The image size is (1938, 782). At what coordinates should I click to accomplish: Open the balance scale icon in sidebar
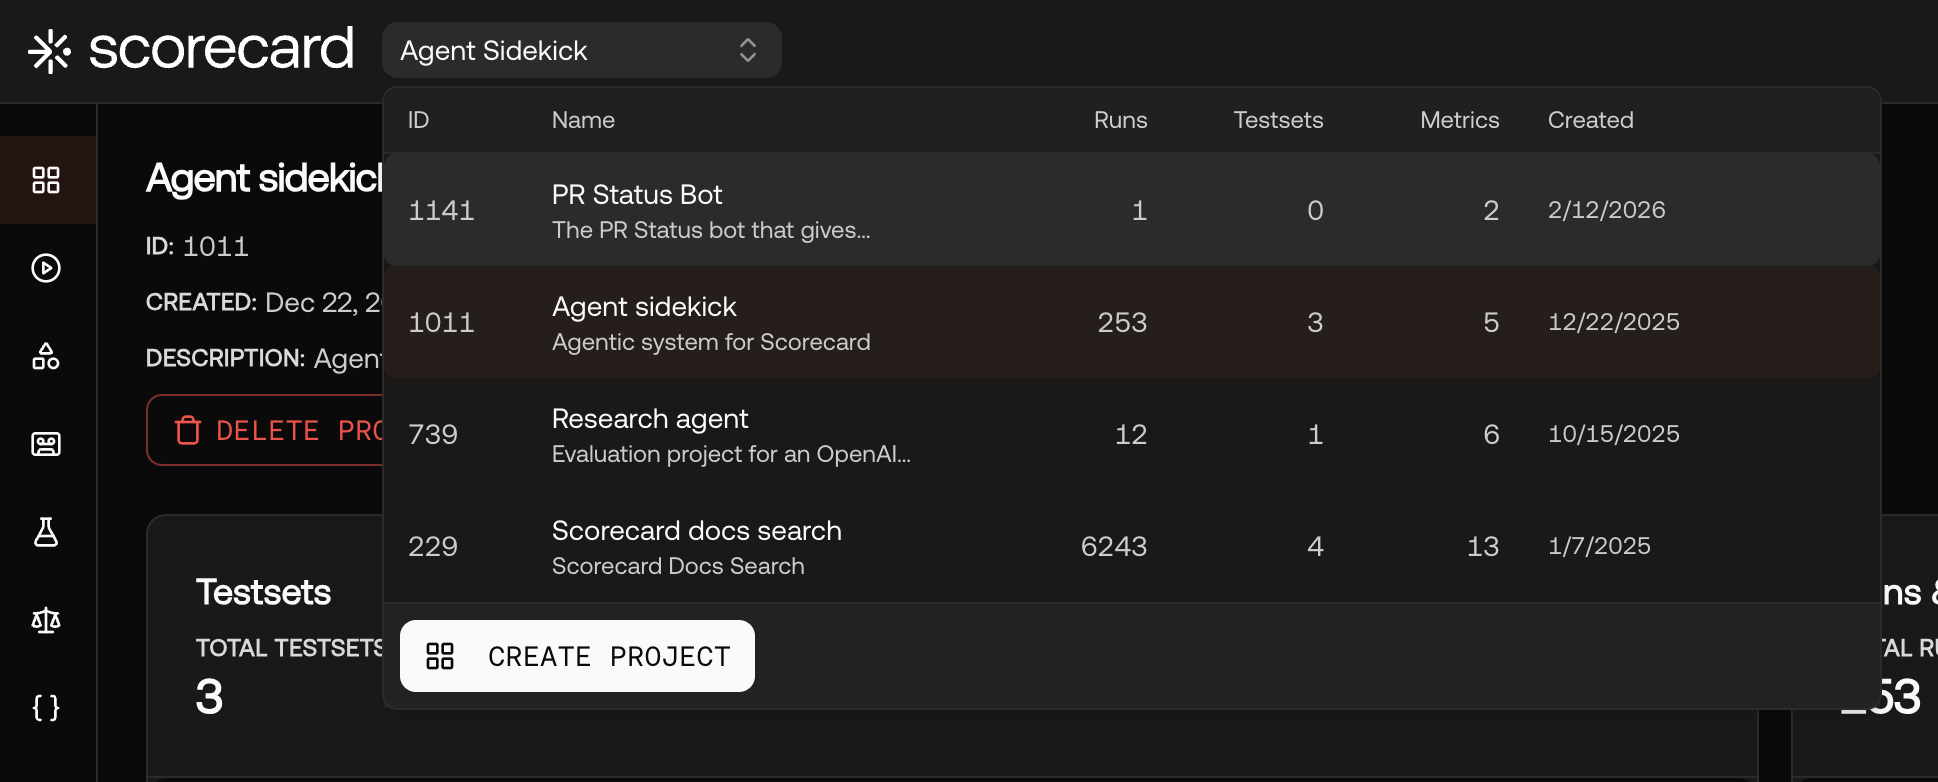coord(46,620)
